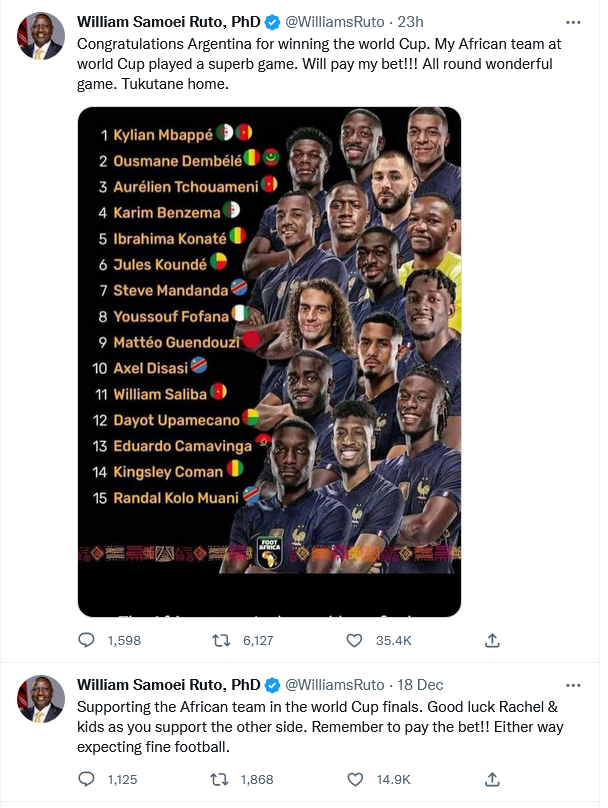Click verified badge on the 18 Dec tweet
Screen dimensions: 608x808
click(272, 685)
